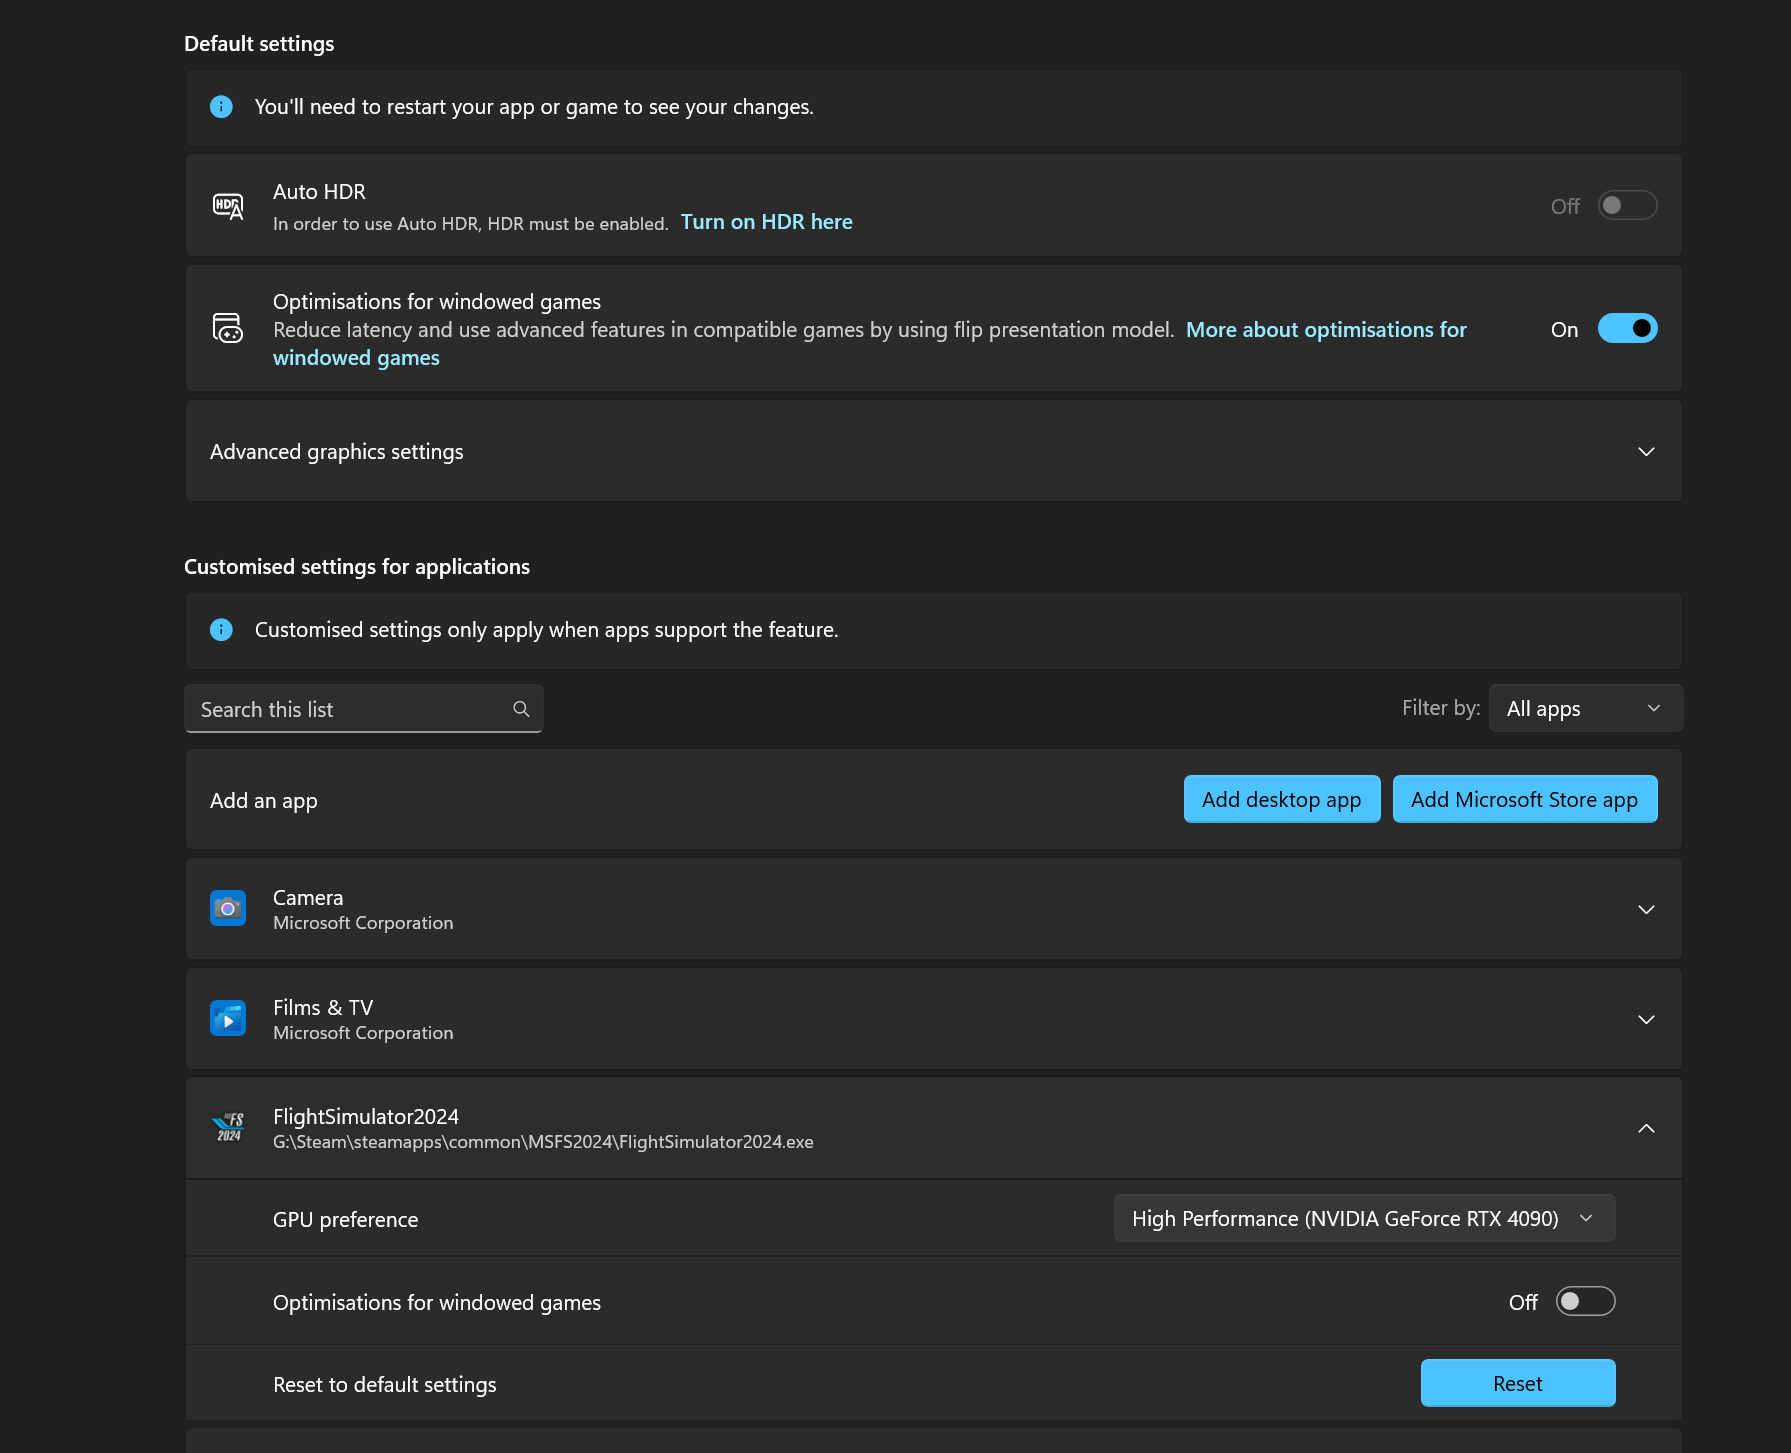Collapse the FlightSimulator2024 settings
Viewport: 1791px width, 1453px height.
[1645, 1128]
